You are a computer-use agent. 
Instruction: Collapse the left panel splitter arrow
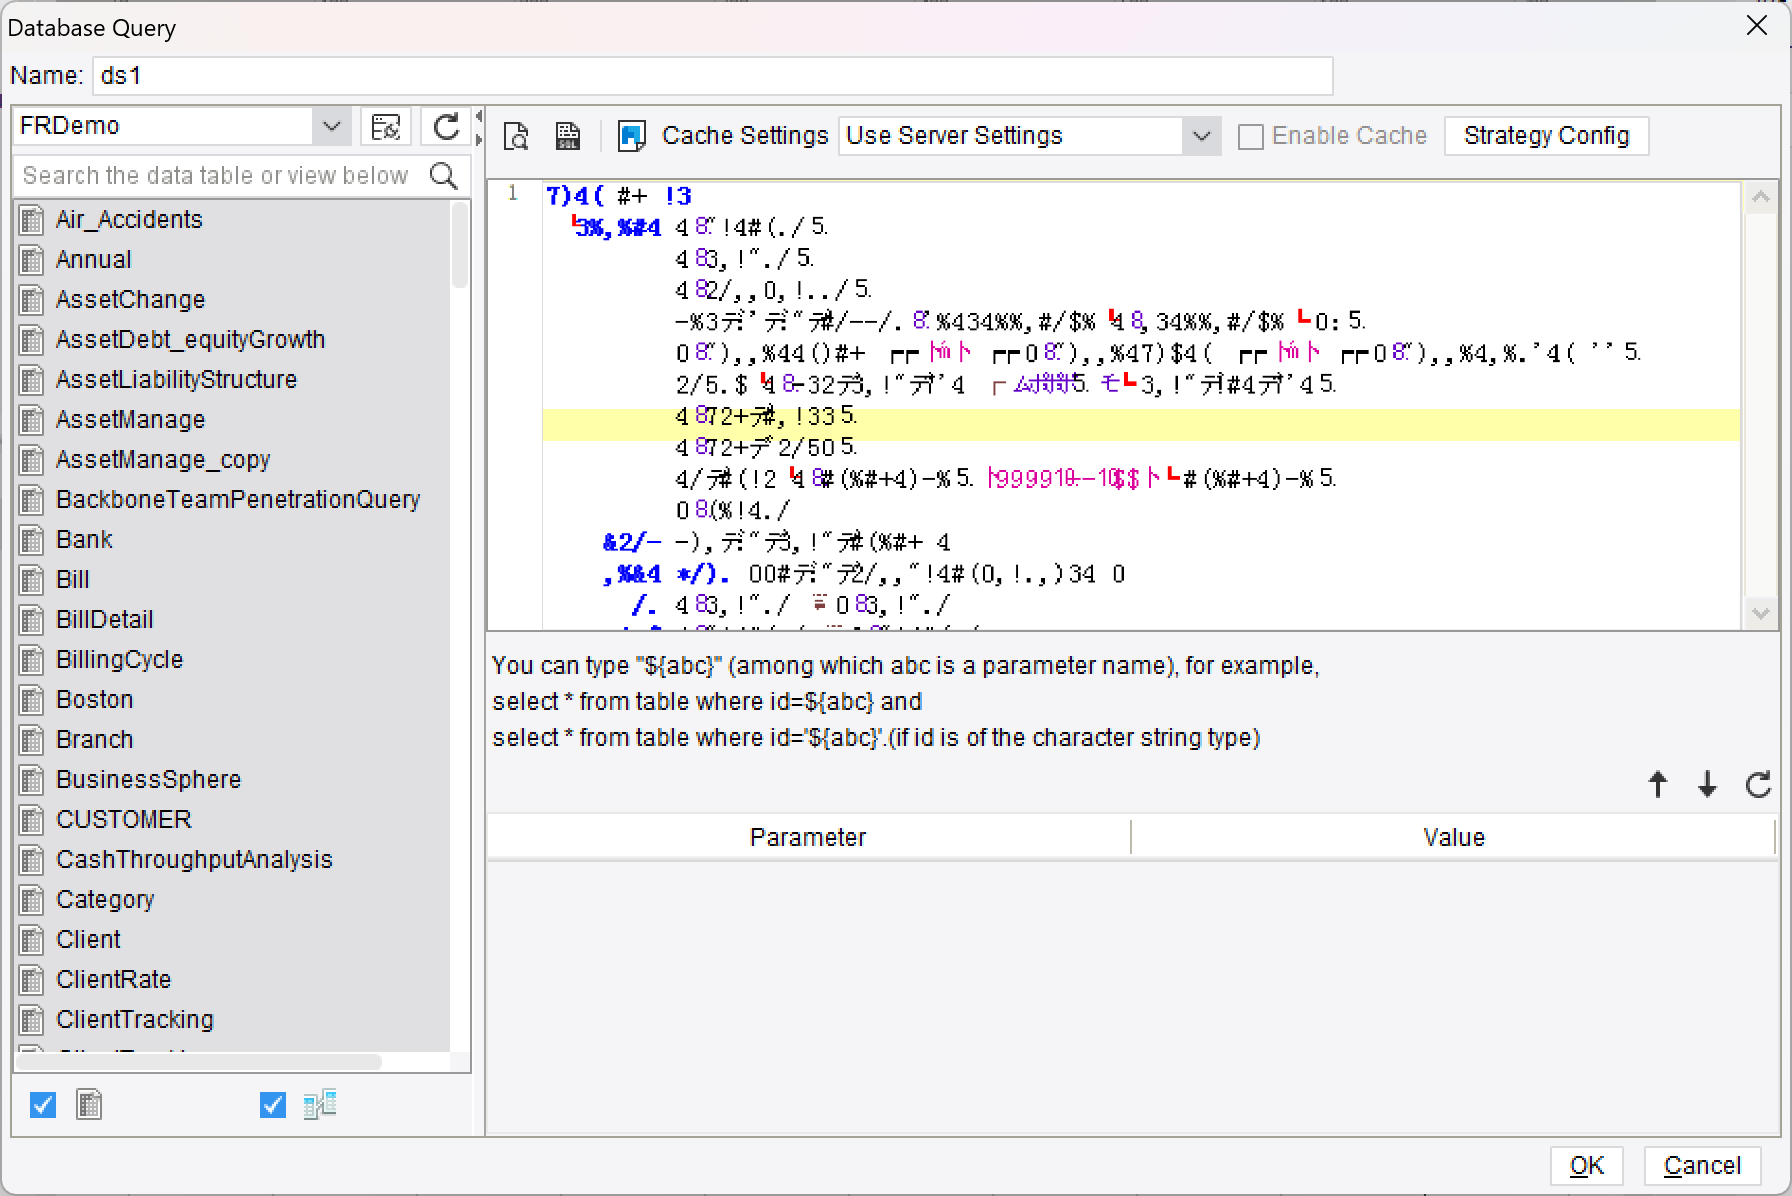479,116
